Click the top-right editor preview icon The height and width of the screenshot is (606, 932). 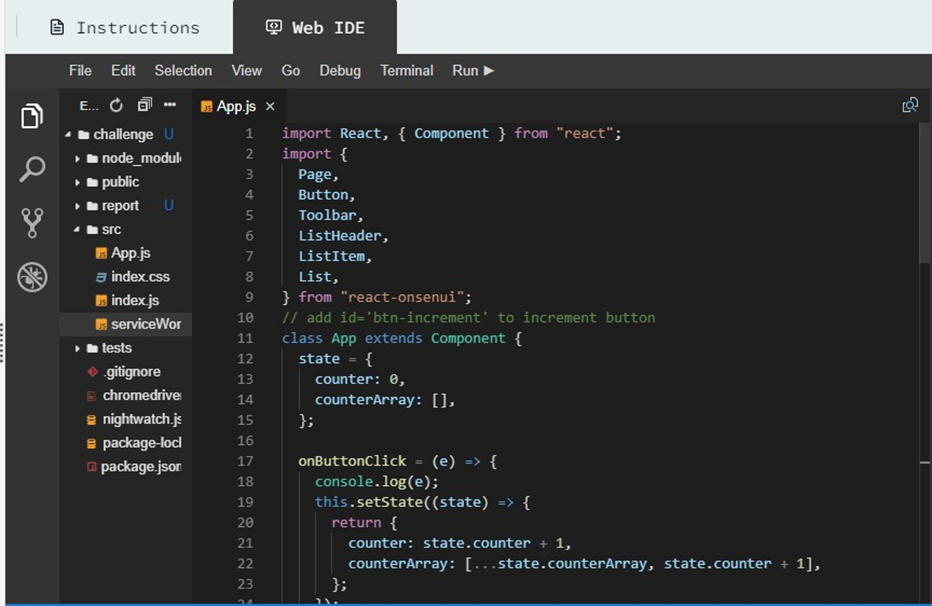[x=910, y=105]
